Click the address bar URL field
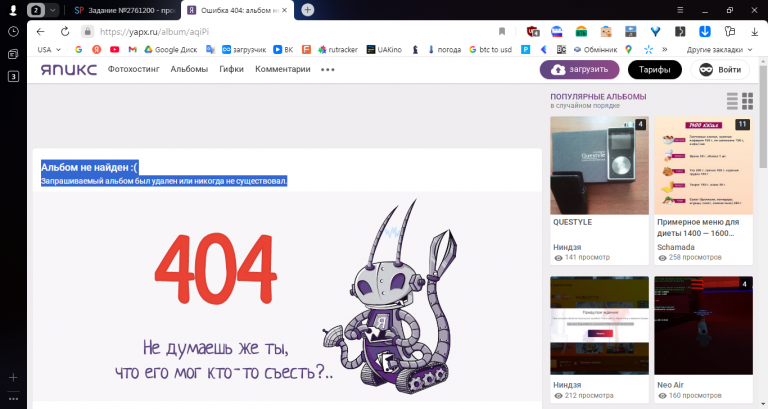768x409 pixels. coord(294,32)
